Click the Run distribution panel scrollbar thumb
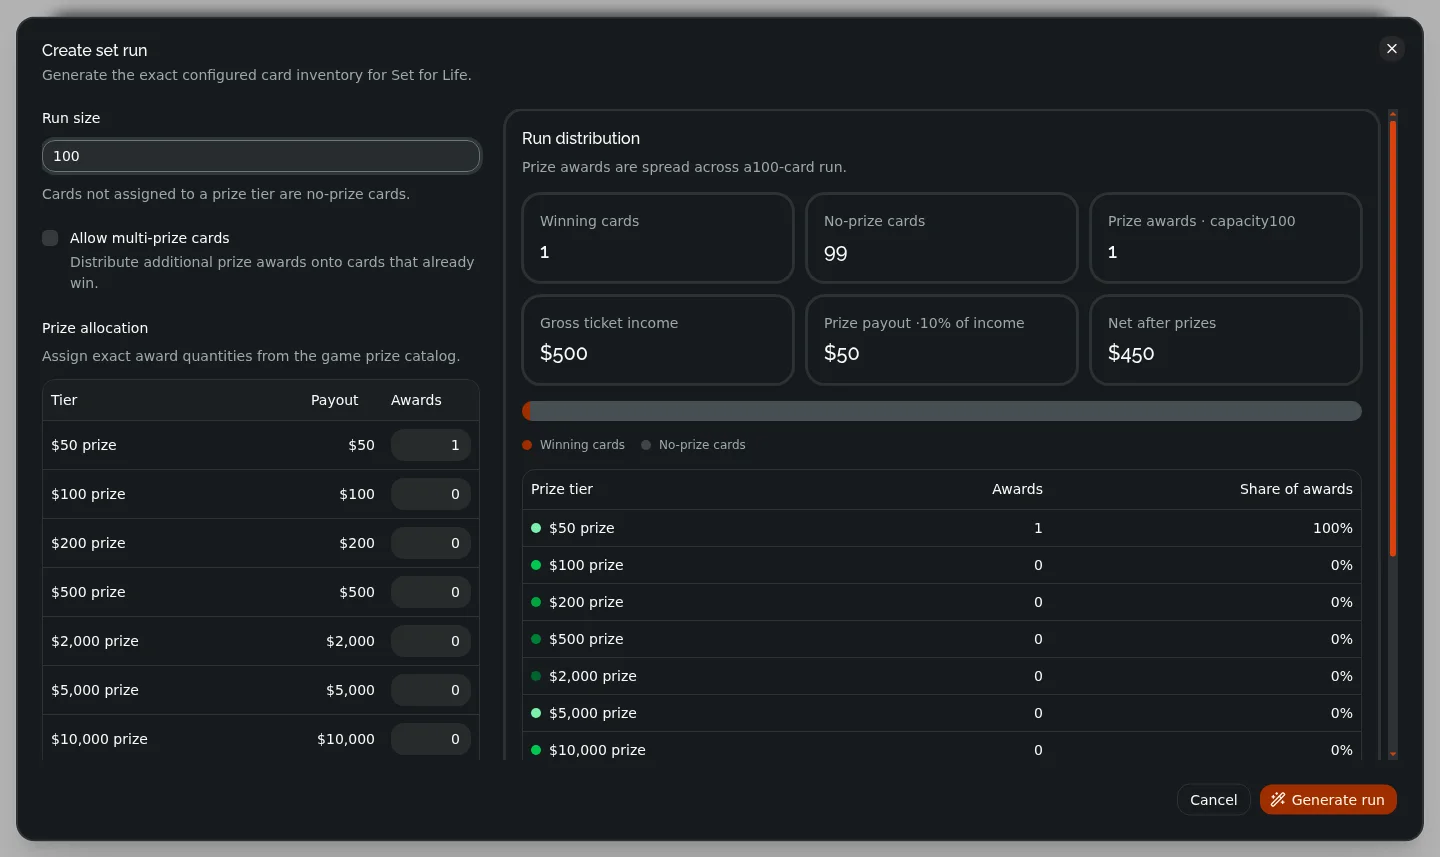Screen dimensions: 1440x857 tap(1393, 338)
